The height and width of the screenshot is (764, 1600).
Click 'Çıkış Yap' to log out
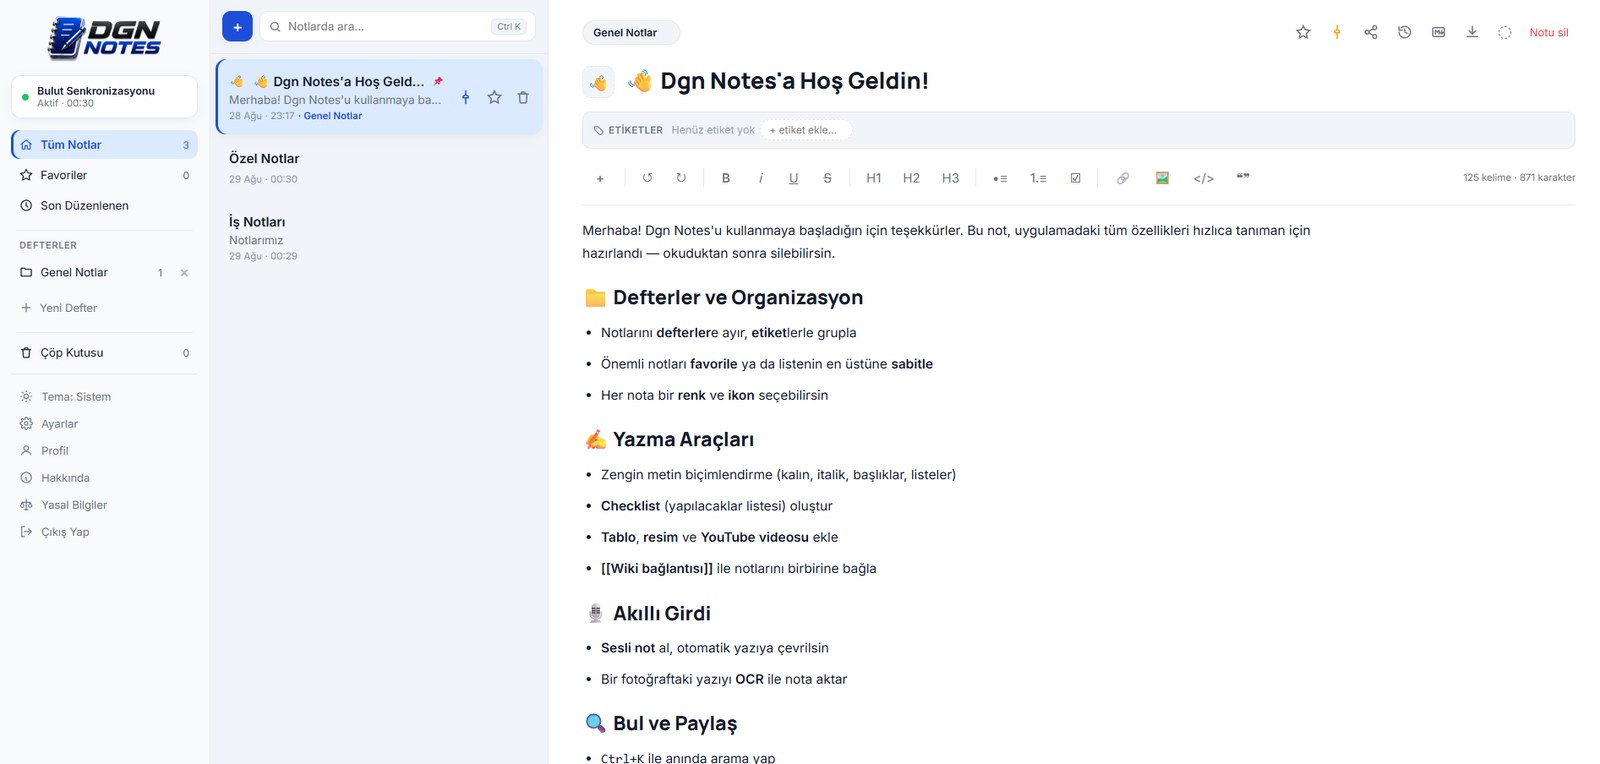coord(55,532)
